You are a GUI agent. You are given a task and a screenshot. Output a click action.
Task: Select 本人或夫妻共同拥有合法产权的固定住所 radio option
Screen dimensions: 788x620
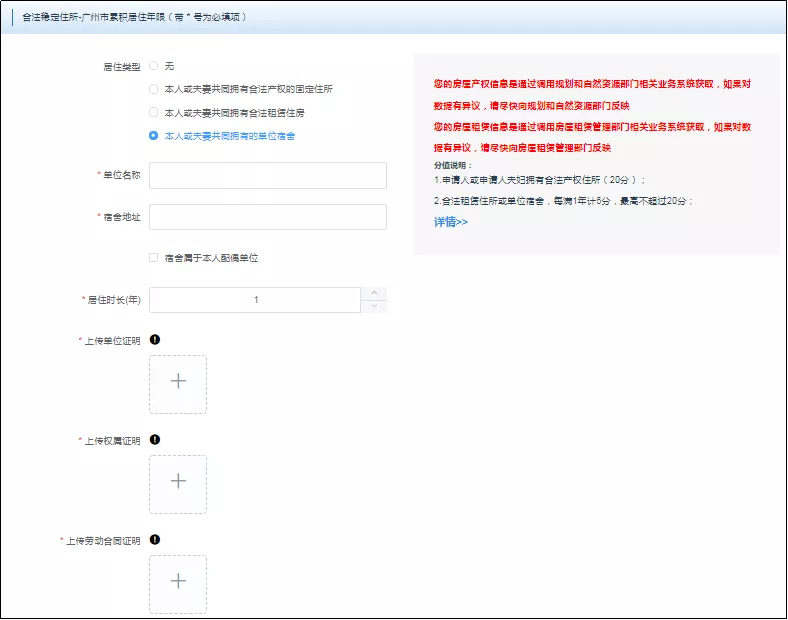154,89
